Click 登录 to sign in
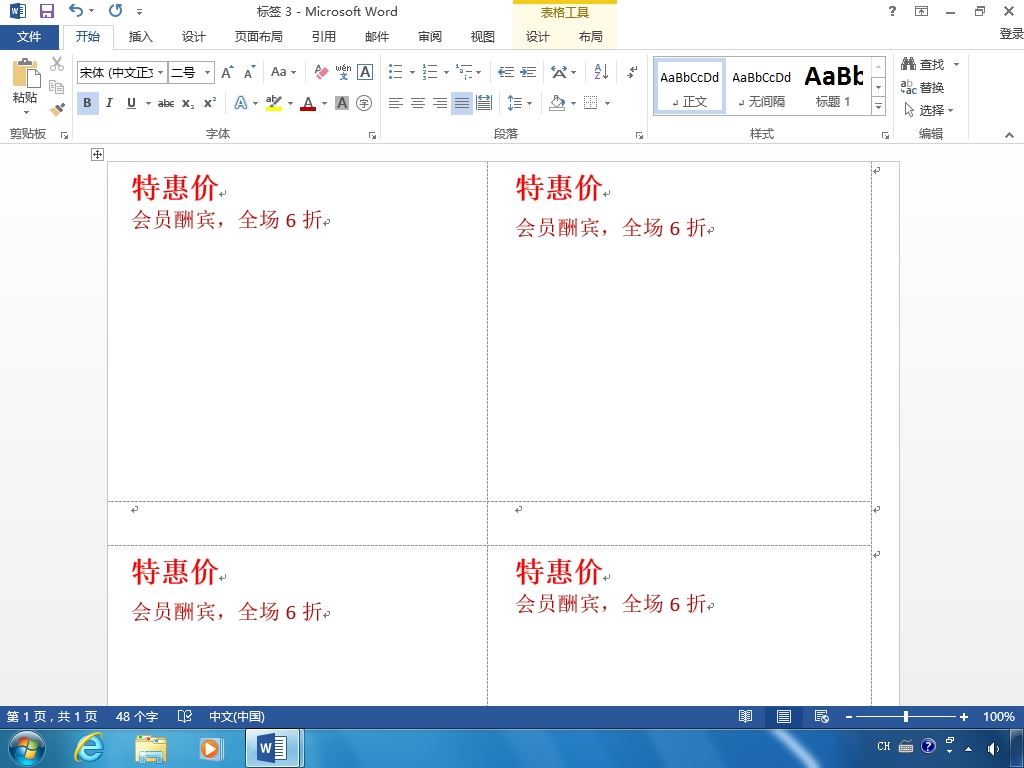Image resolution: width=1024 pixels, height=768 pixels. 1011,33
